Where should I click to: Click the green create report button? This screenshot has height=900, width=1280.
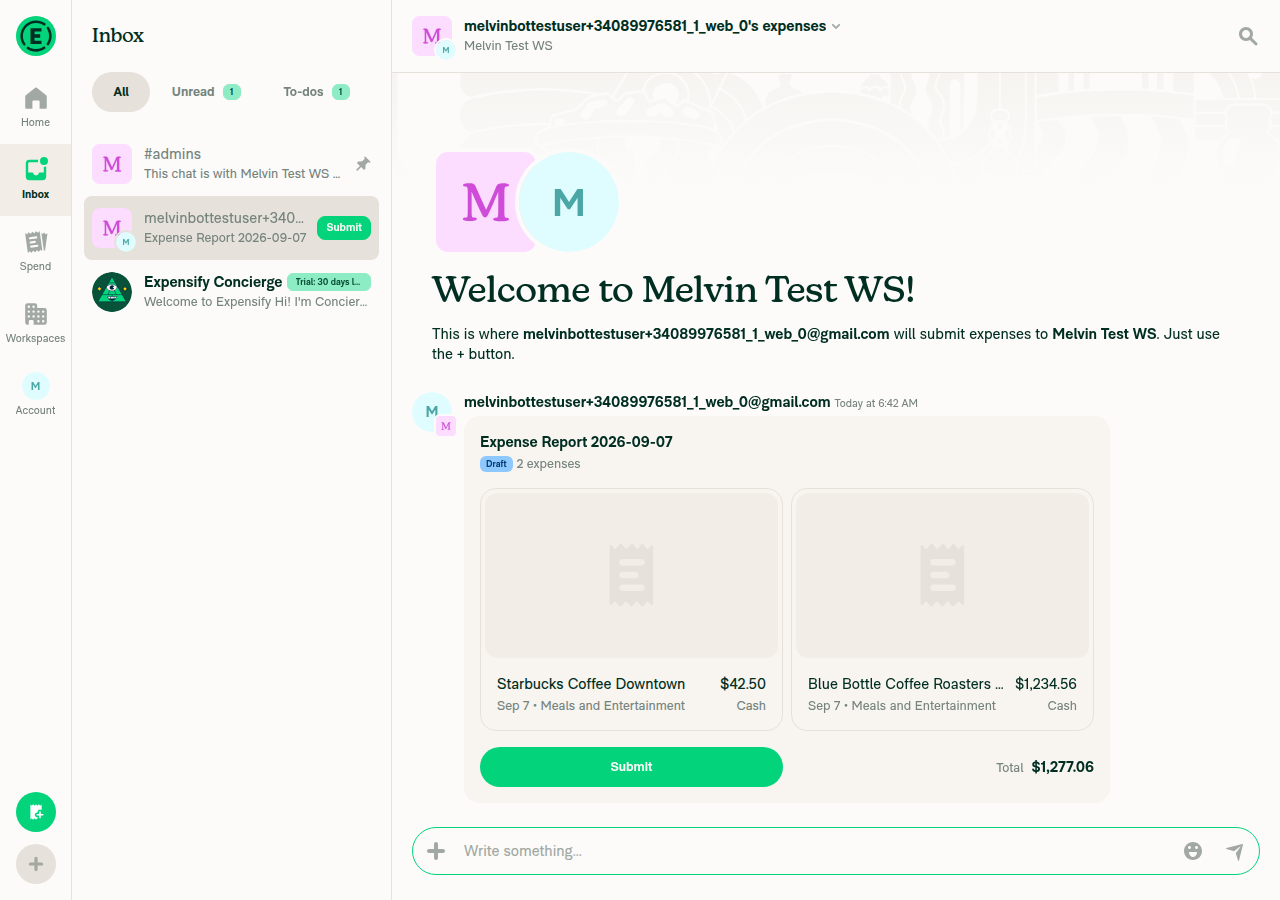point(36,812)
